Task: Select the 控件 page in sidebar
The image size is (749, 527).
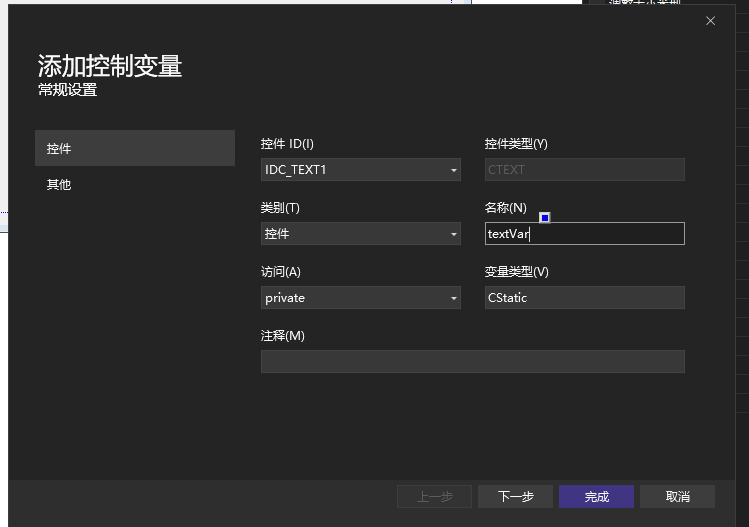Action: click(x=135, y=148)
